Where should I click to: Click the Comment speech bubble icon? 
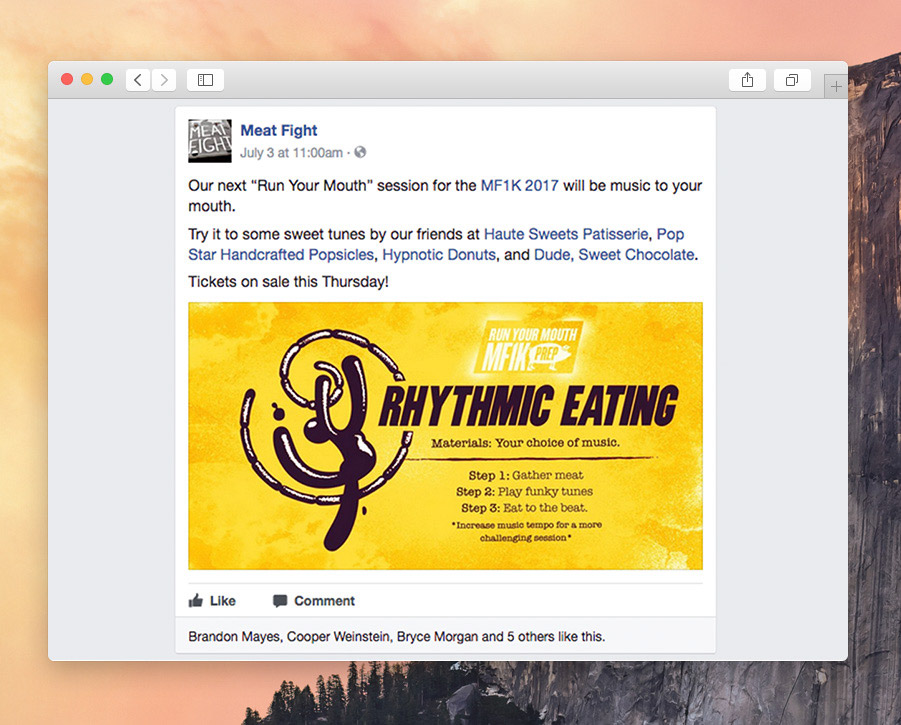click(280, 601)
